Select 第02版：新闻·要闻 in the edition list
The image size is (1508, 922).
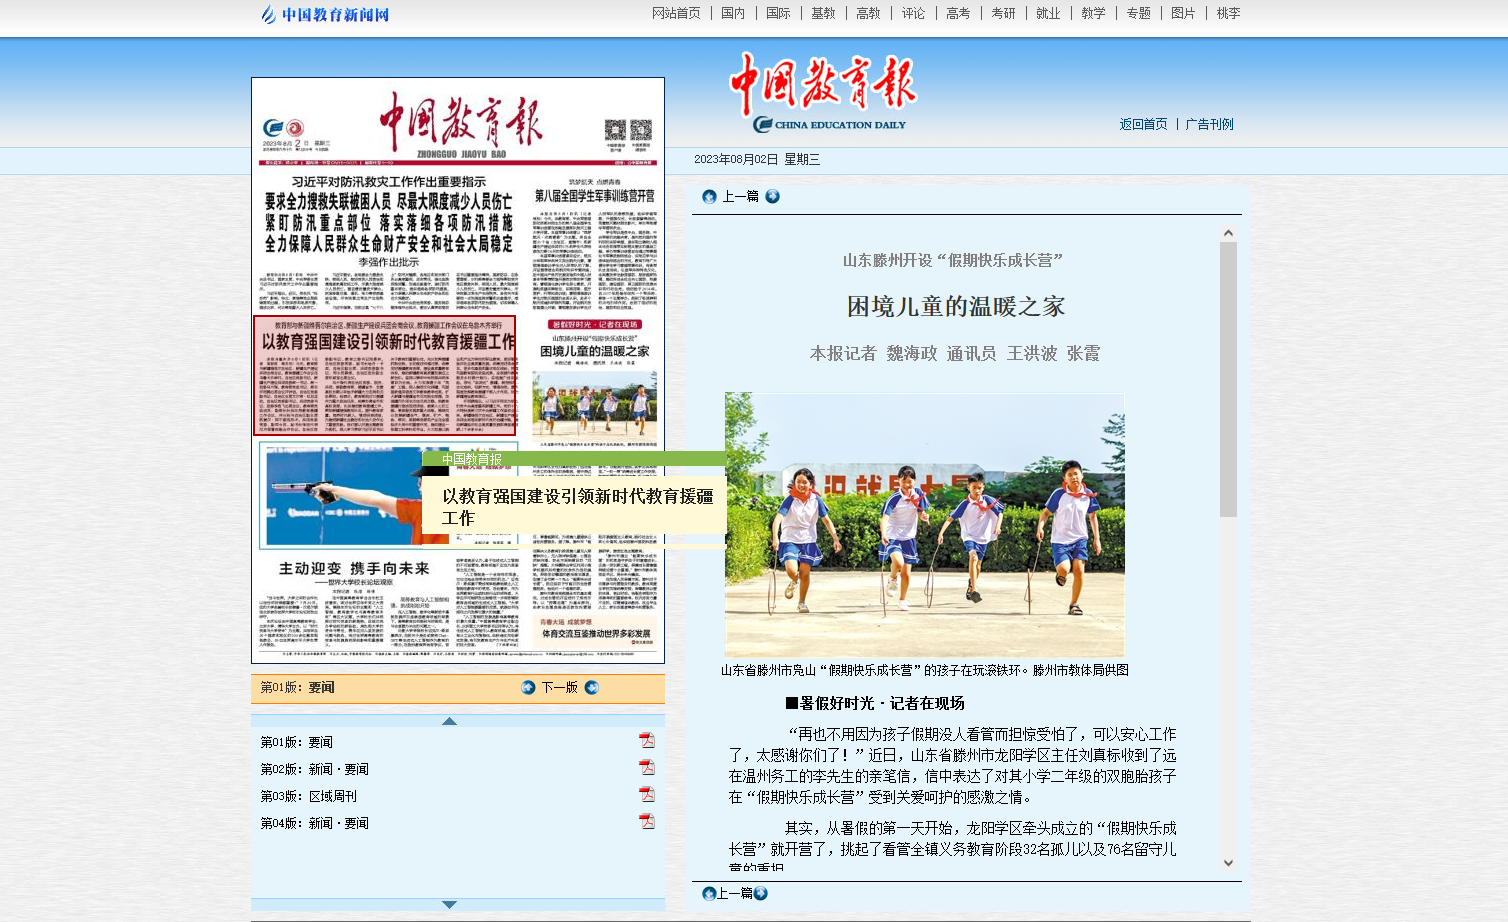(x=314, y=769)
